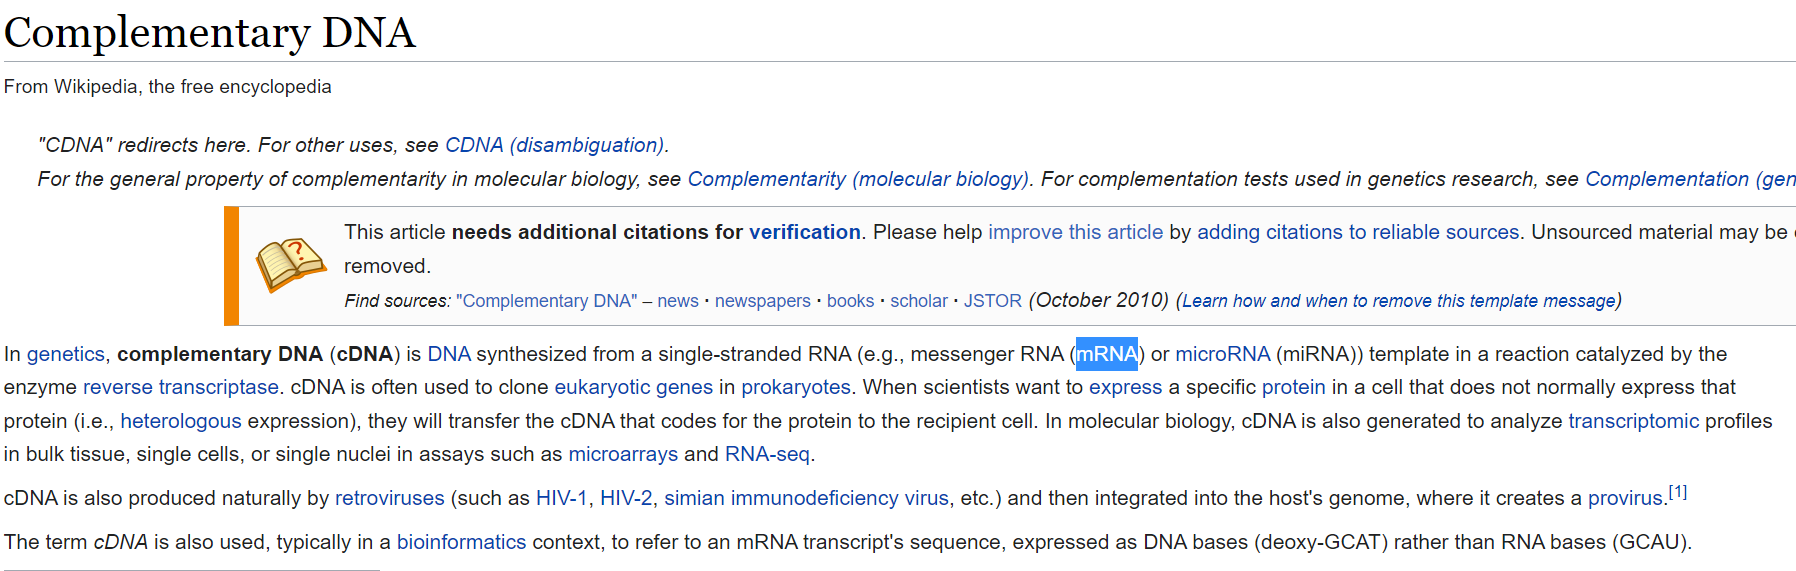Open the microRNA article link

tap(1222, 354)
